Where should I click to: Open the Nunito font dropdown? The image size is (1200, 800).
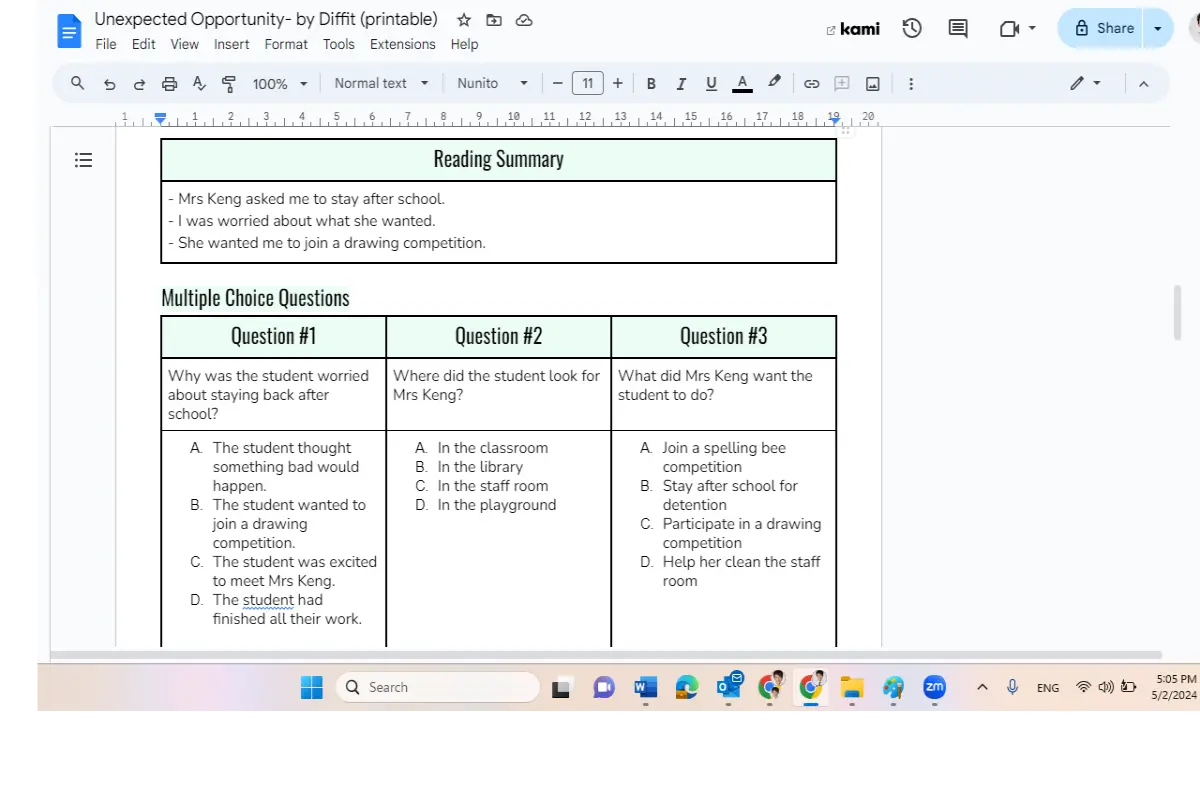pyautogui.click(x=492, y=84)
